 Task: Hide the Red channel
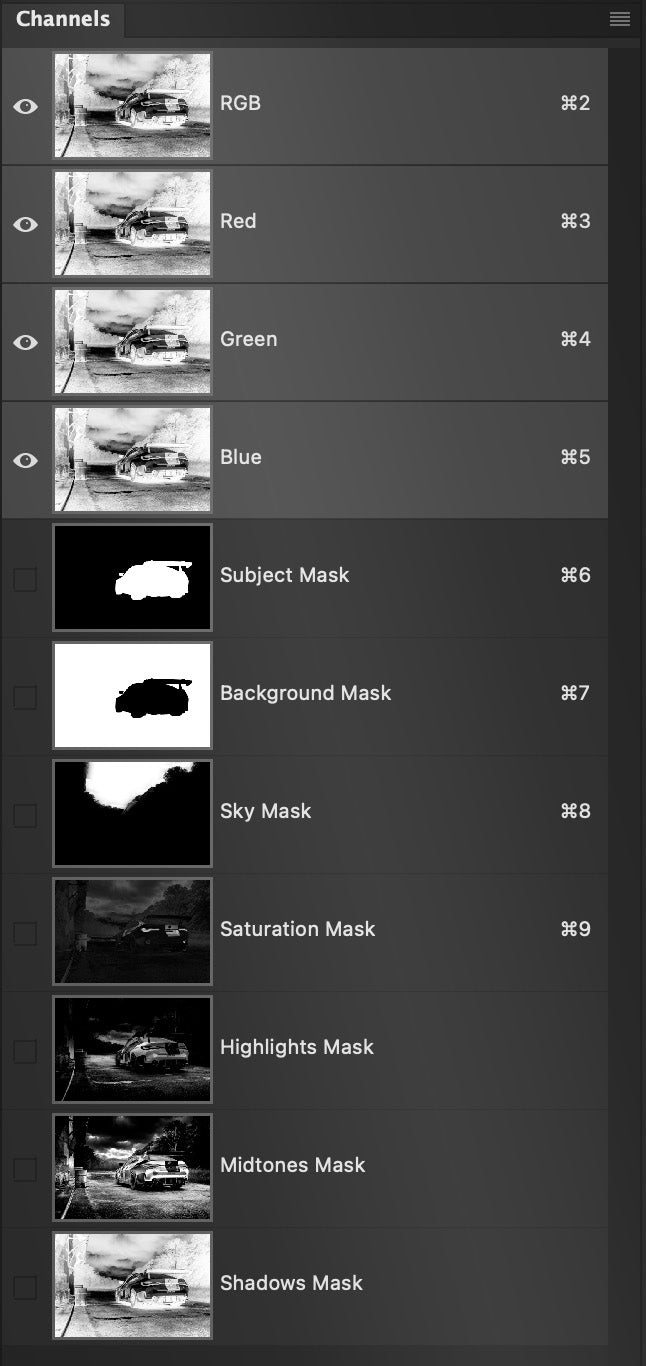coord(25,224)
